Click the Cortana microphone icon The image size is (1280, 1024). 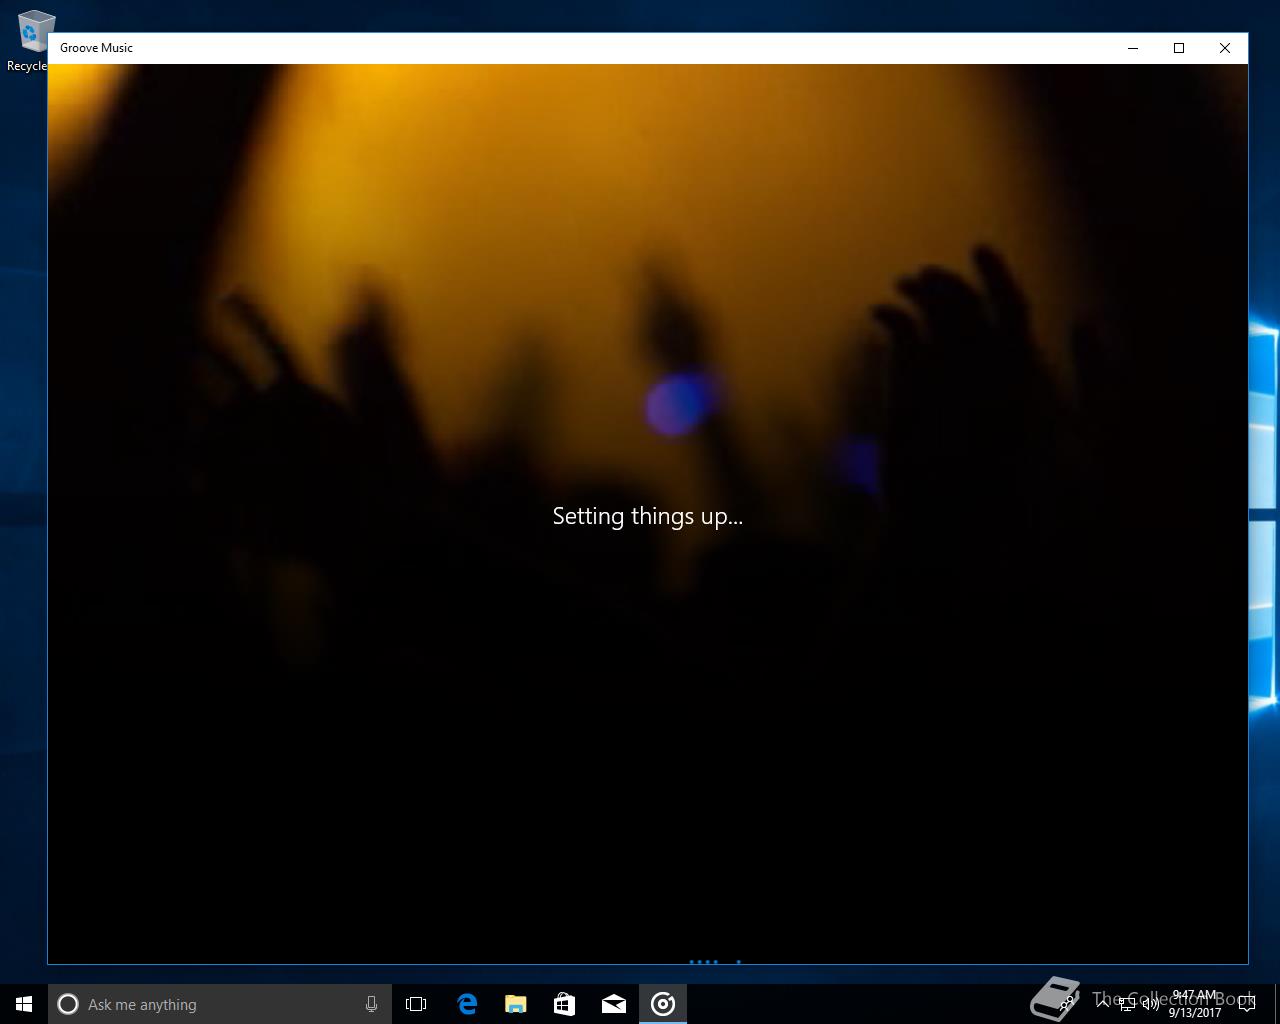[371, 1004]
